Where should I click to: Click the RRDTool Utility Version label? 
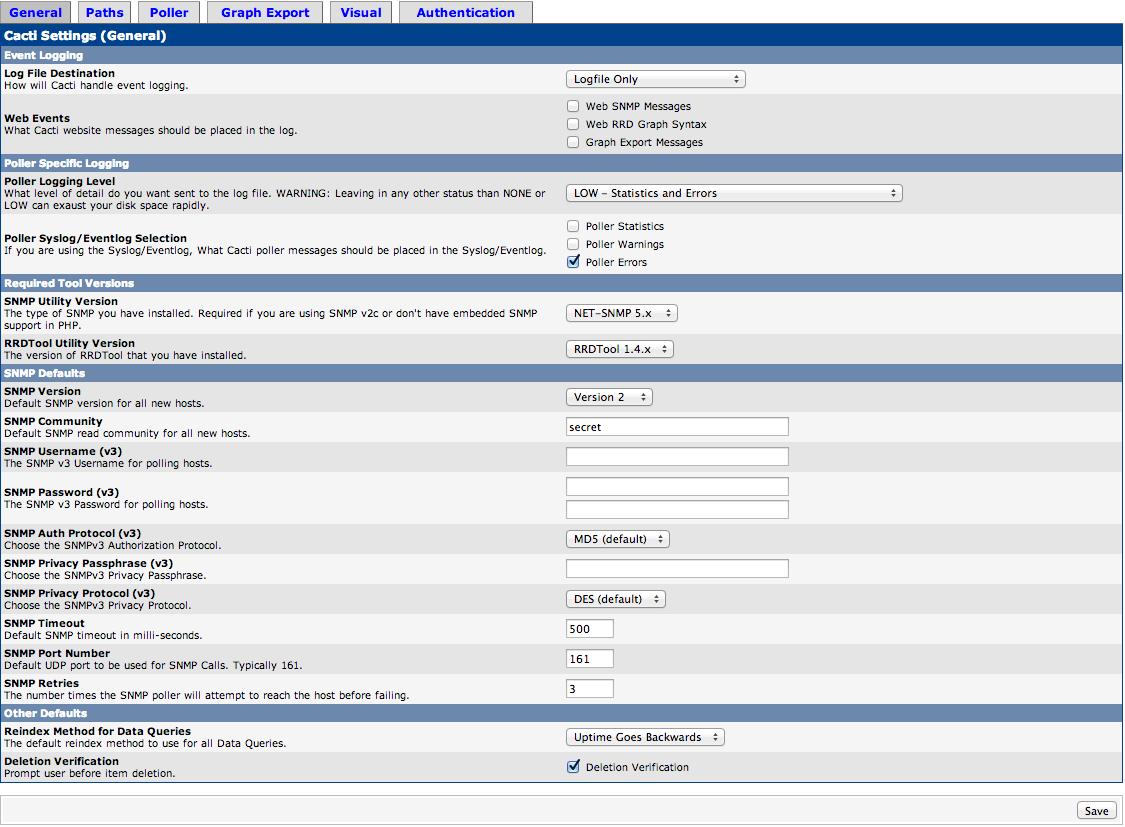click(x=69, y=343)
